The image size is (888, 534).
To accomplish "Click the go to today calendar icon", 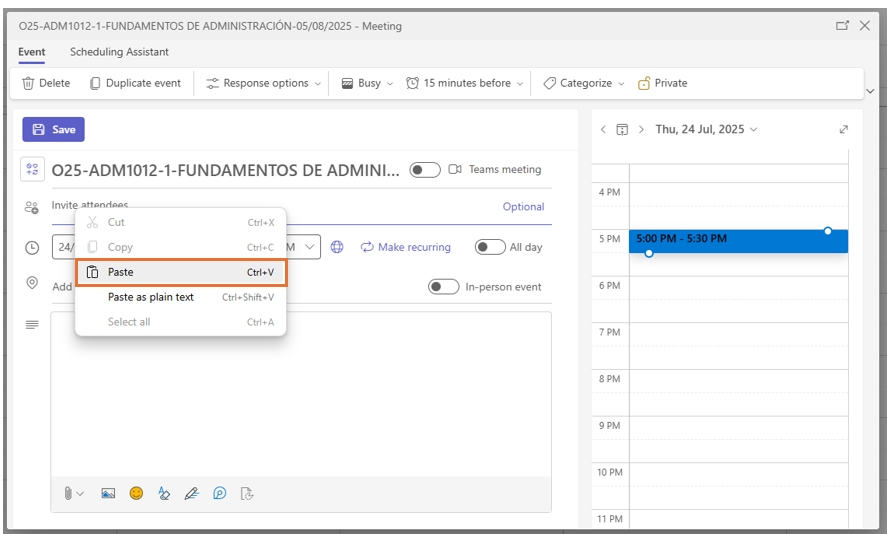I will click(x=622, y=130).
